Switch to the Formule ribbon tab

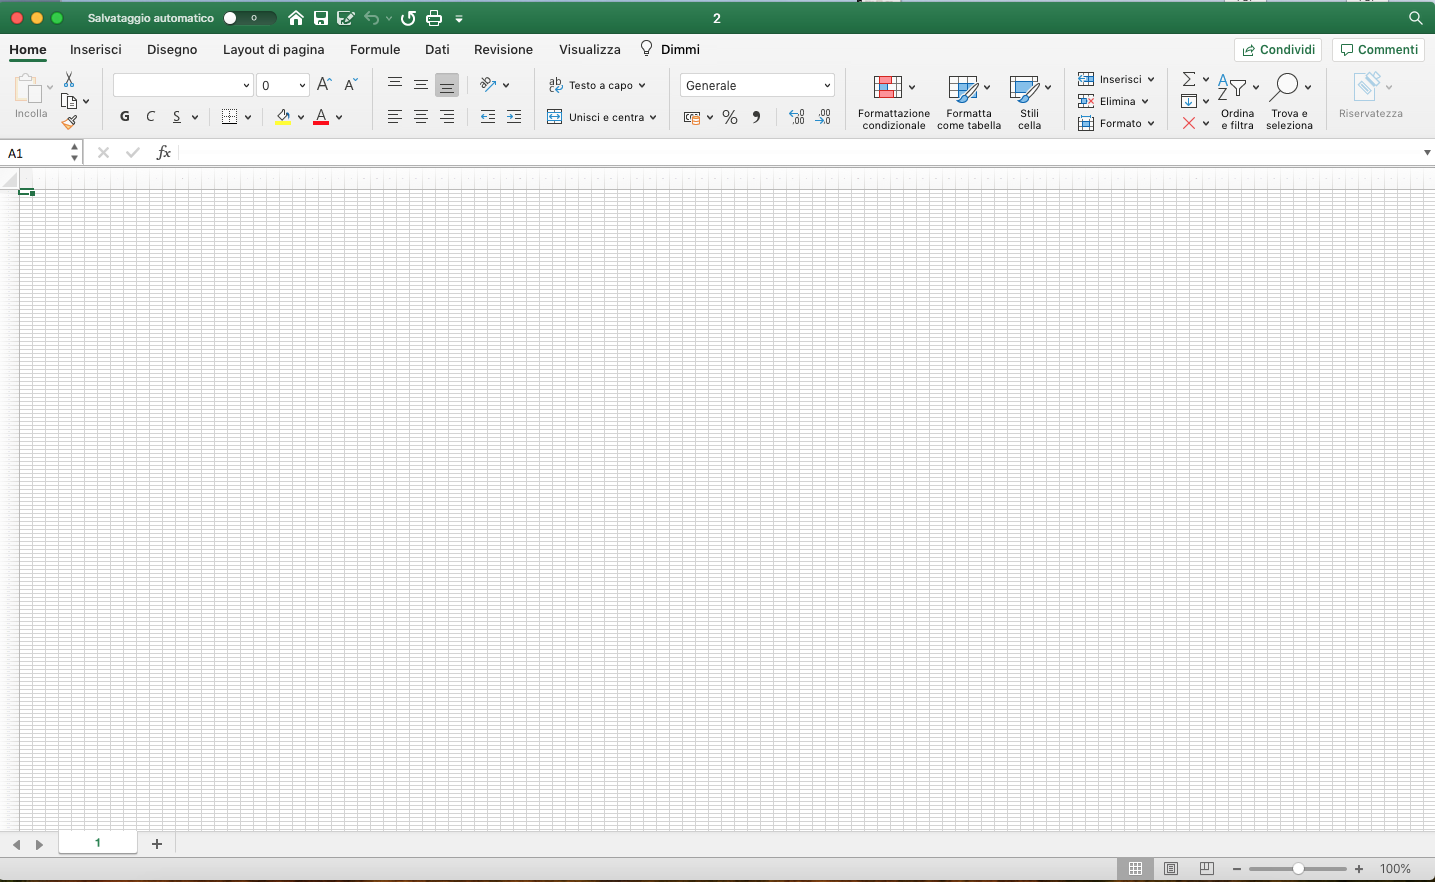click(375, 49)
